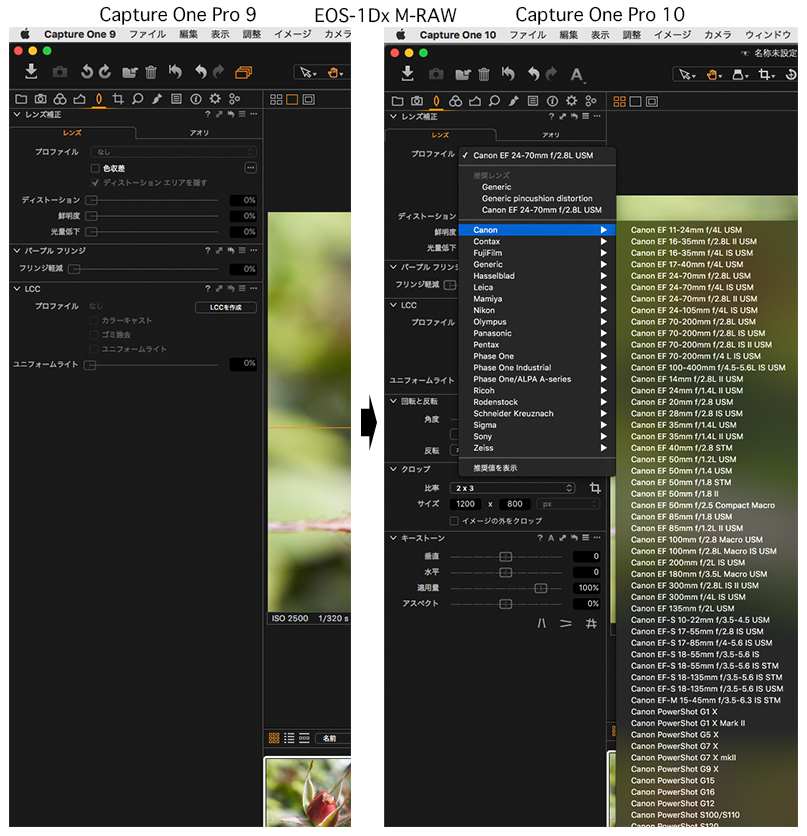Click Move to Folder icon in Capture One 9

[x=130, y=72]
